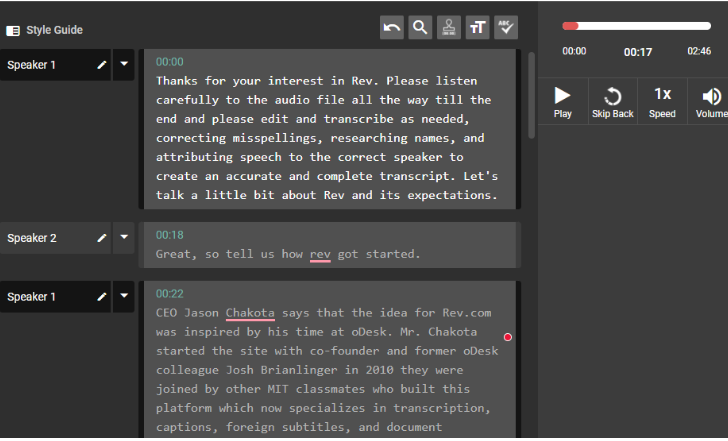Seek on the audio progress bar
Image resolution: width=728 pixels, height=441 pixels.
(x=637, y=26)
